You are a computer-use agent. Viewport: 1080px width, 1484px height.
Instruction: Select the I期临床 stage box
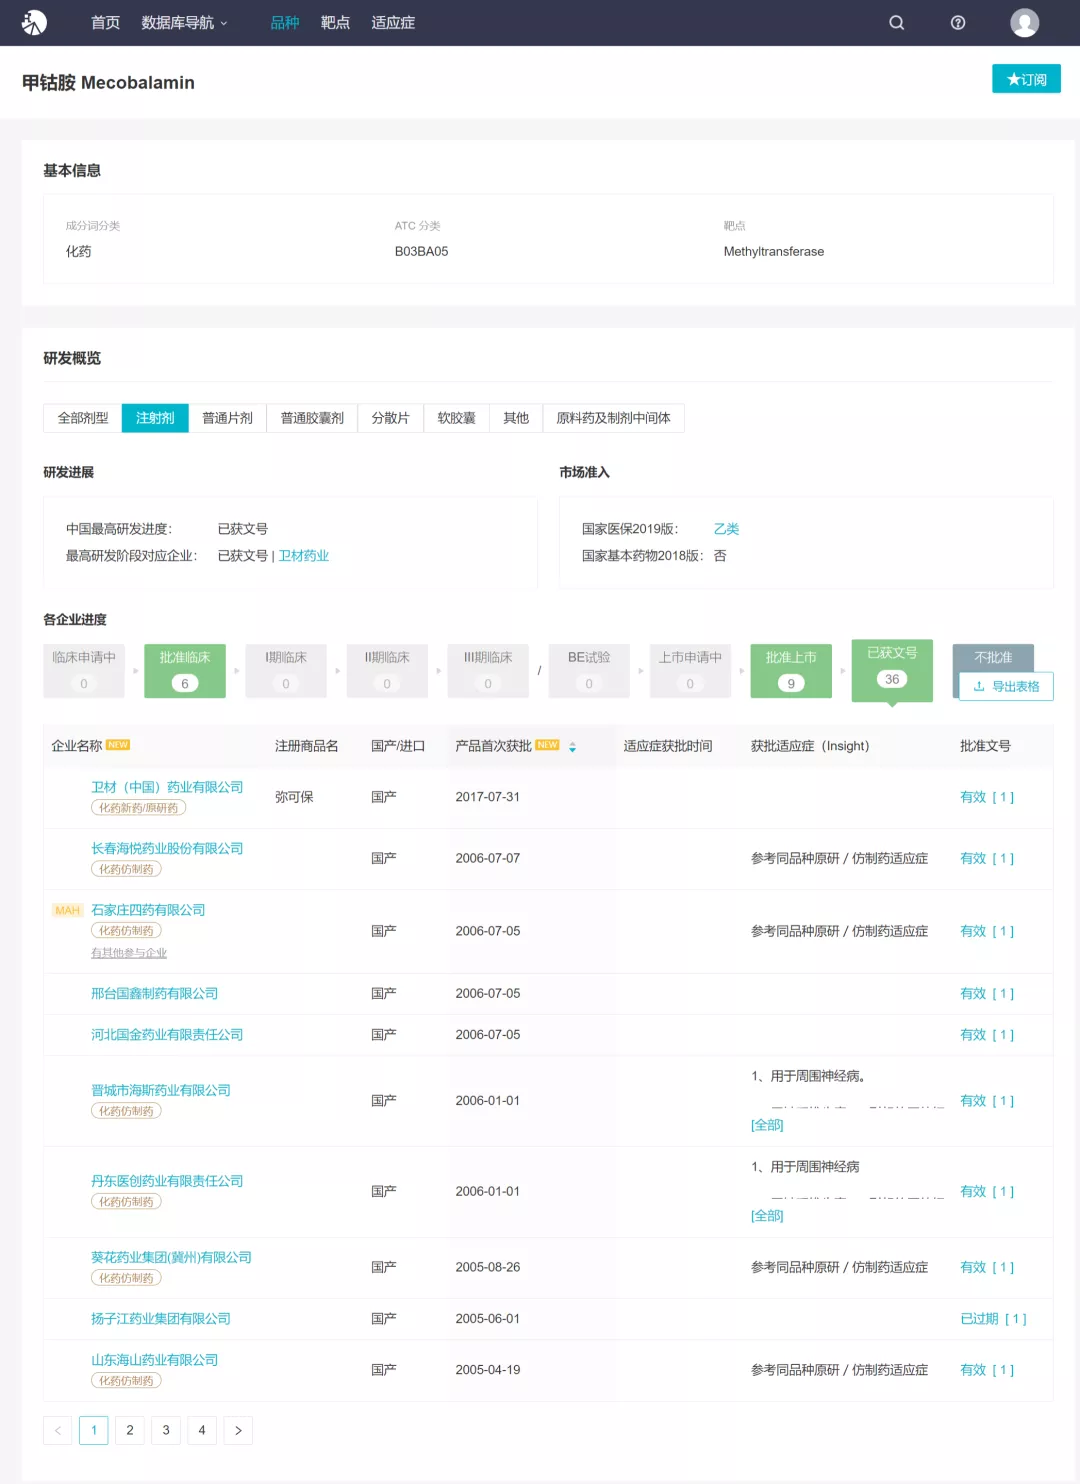pos(286,670)
